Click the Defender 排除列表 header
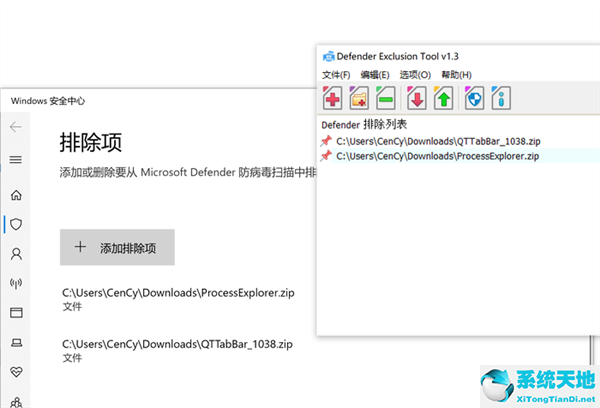The width and height of the screenshot is (600, 408). pyautogui.click(x=364, y=124)
